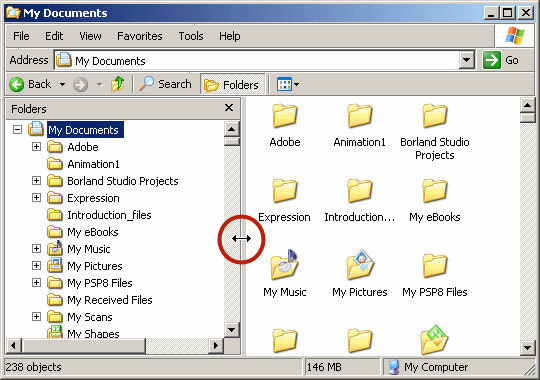Screen dimensions: 540x380
Task: Click the Windows flag logo
Action: coord(515,36)
